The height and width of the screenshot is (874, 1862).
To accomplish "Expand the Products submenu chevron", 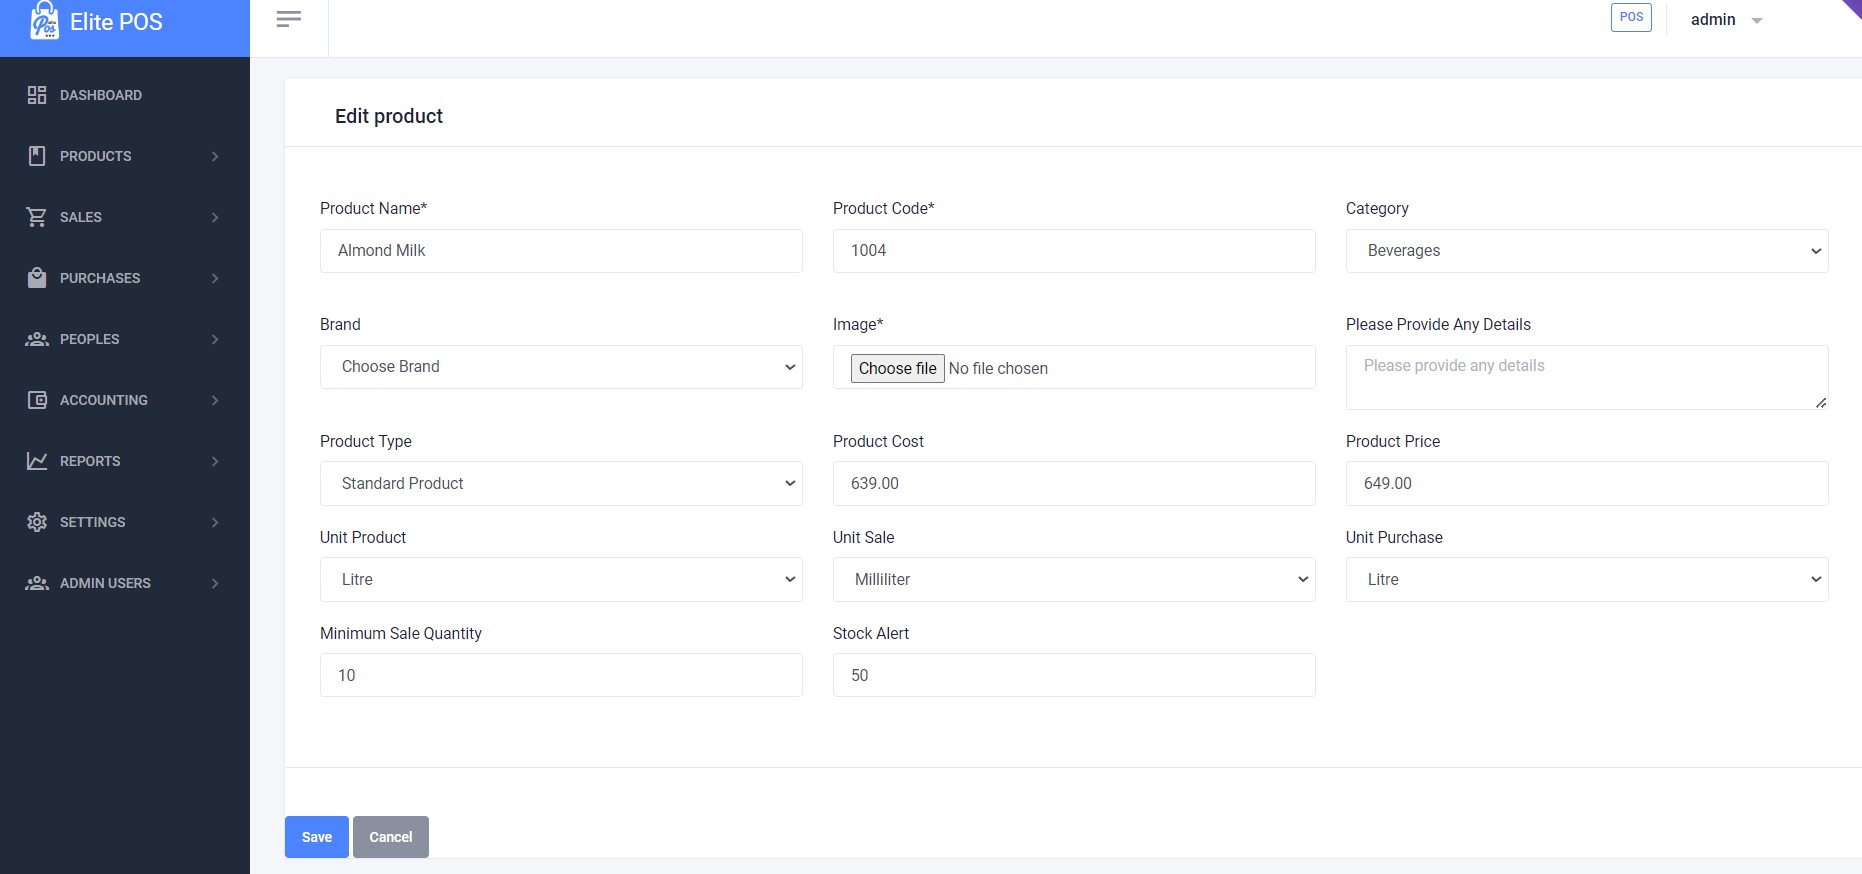I will point(215,156).
